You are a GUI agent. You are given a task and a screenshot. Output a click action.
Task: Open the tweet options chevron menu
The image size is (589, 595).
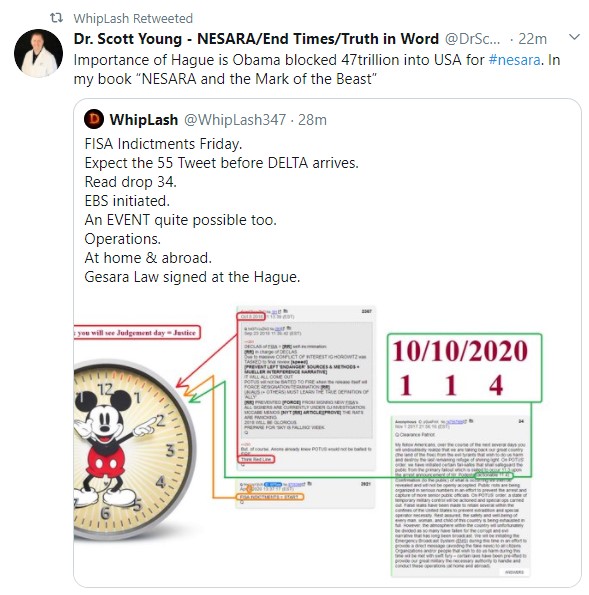pos(575,37)
